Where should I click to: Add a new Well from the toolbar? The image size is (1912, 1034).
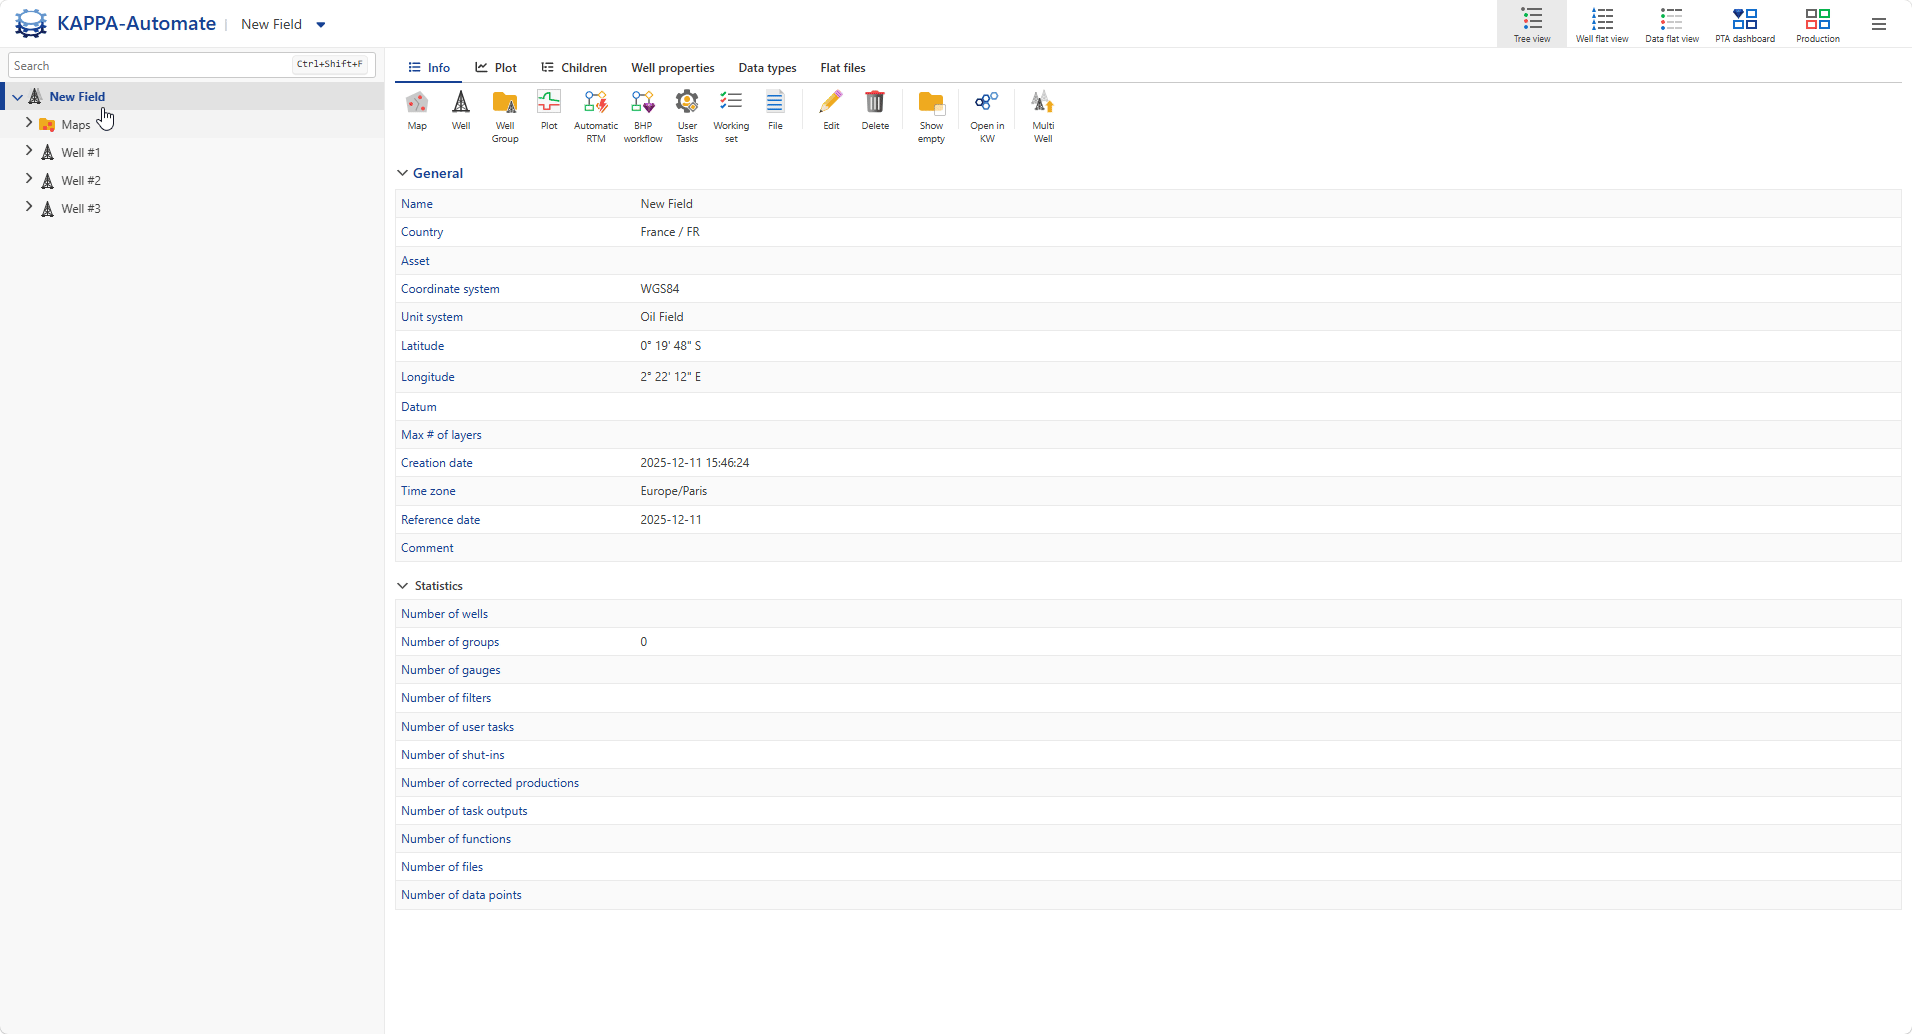461,111
